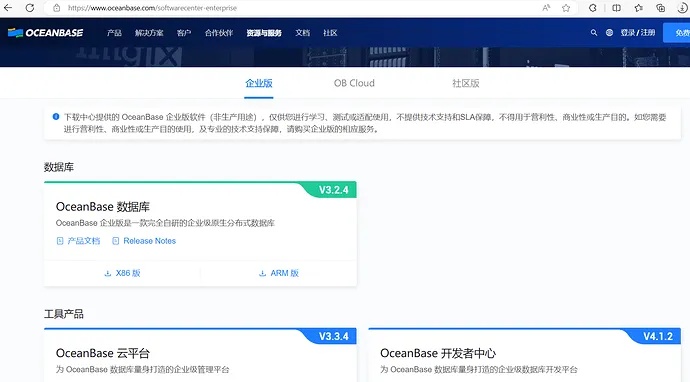Switch to 社区版 tab
690x382 pixels.
coord(466,83)
